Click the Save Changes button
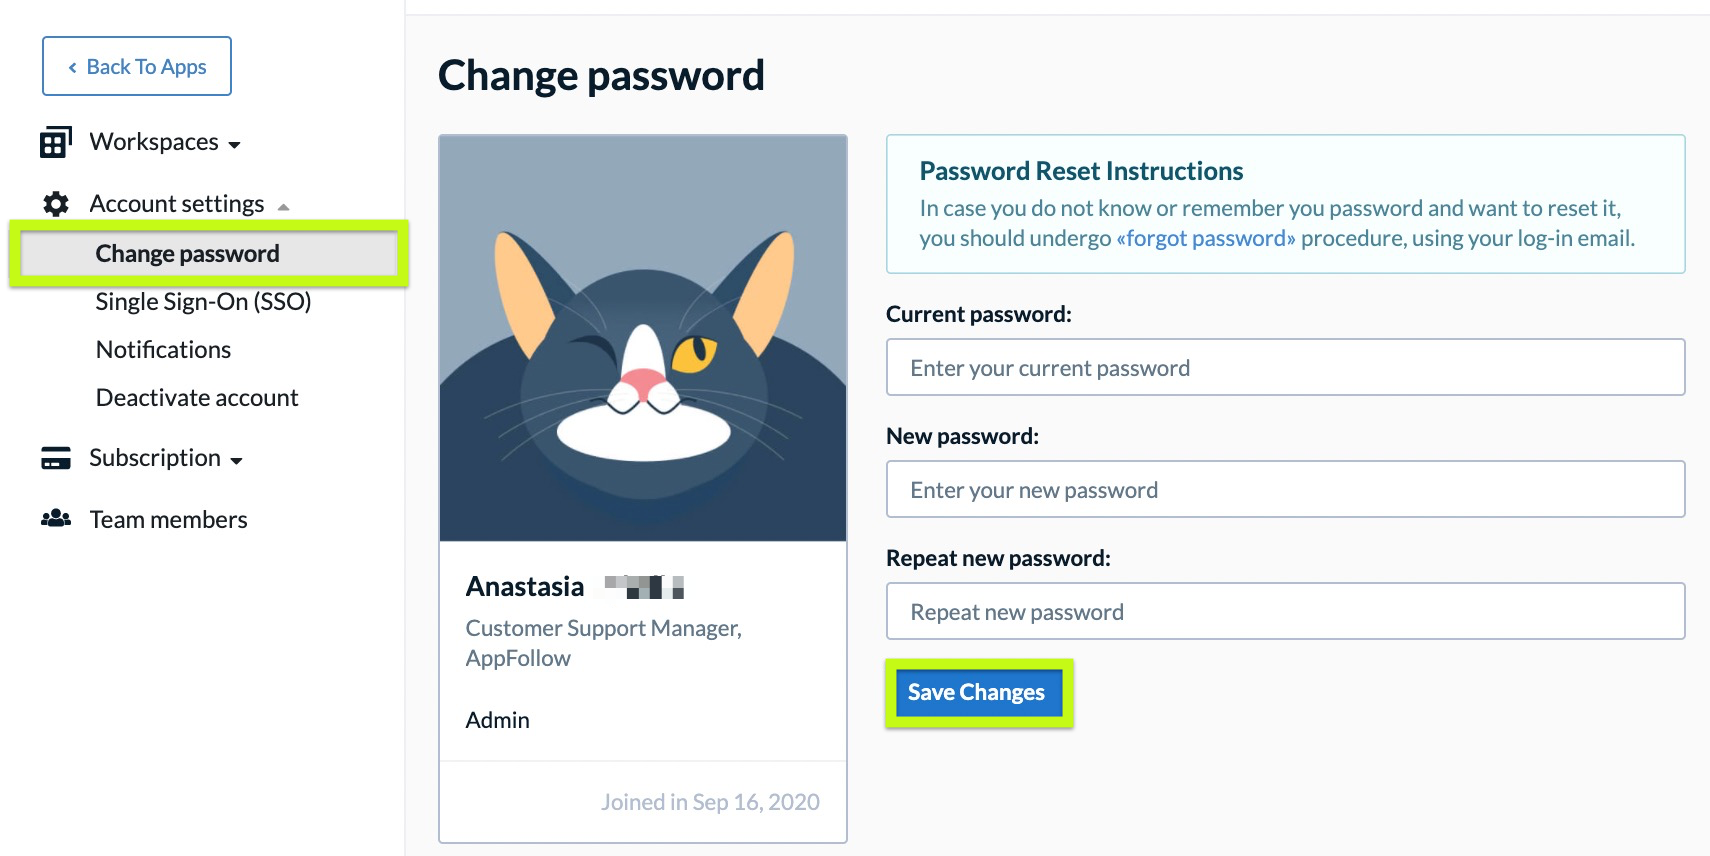This screenshot has height=856, width=1710. [x=977, y=692]
